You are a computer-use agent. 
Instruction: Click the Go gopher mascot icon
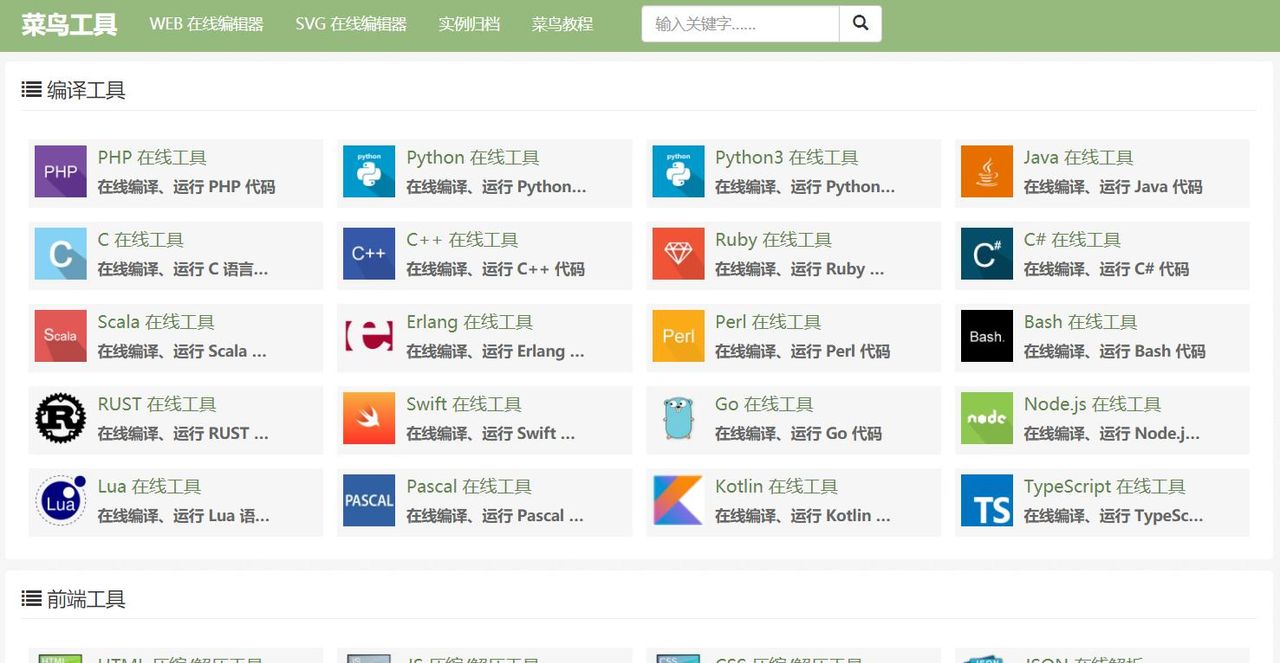point(678,418)
